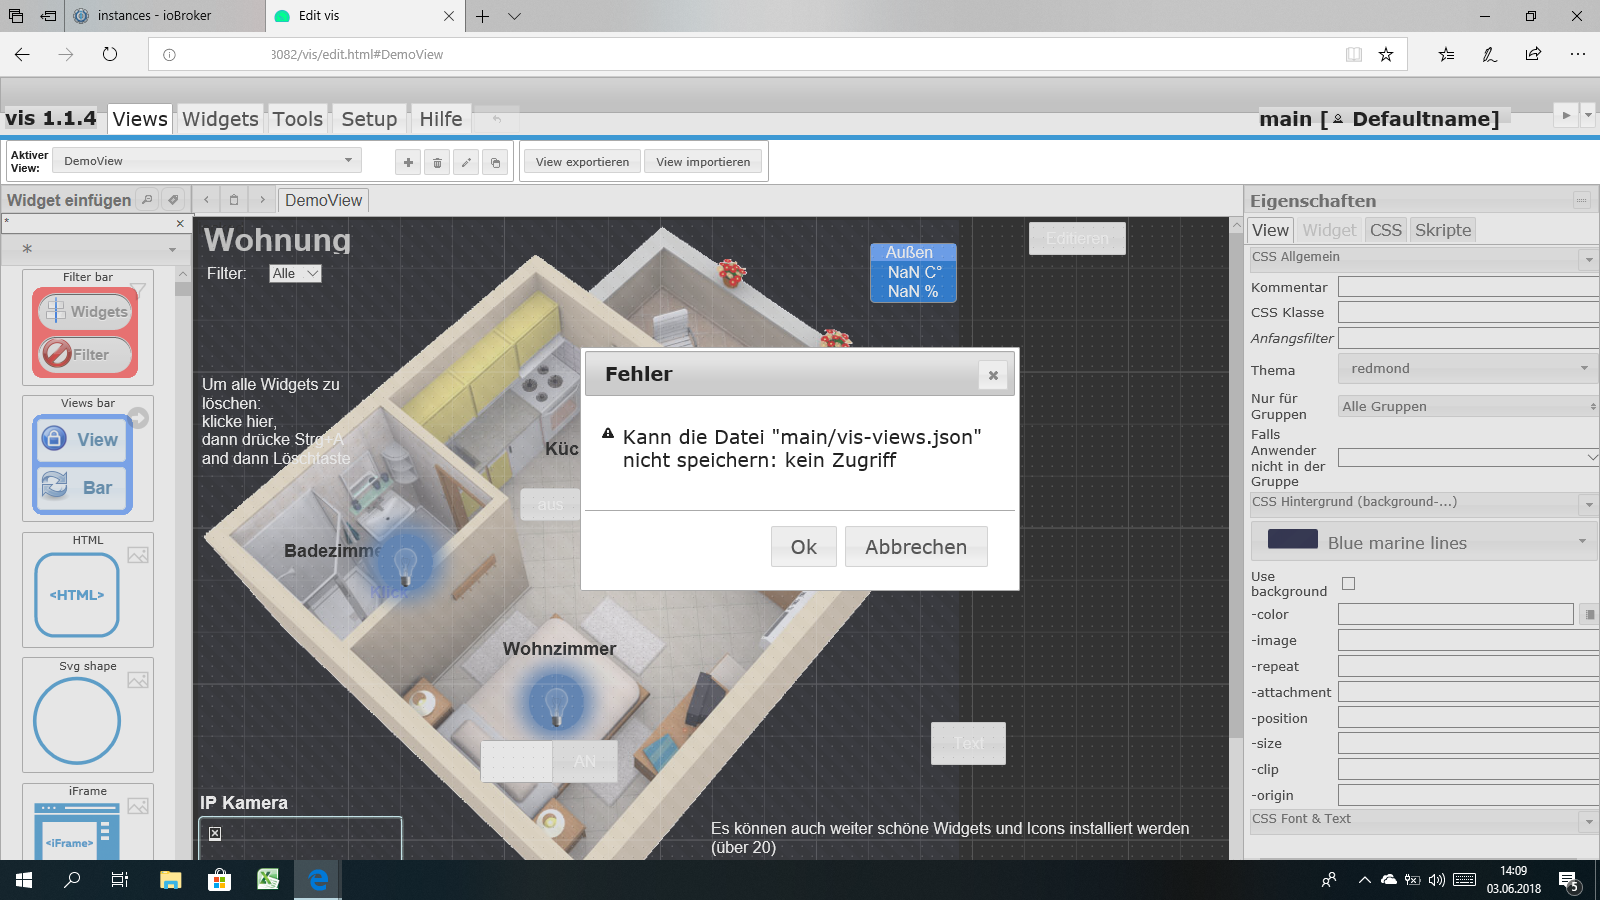Screen dimensions: 1600x900
Task: Add a new view with plus icon
Action: tap(408, 162)
